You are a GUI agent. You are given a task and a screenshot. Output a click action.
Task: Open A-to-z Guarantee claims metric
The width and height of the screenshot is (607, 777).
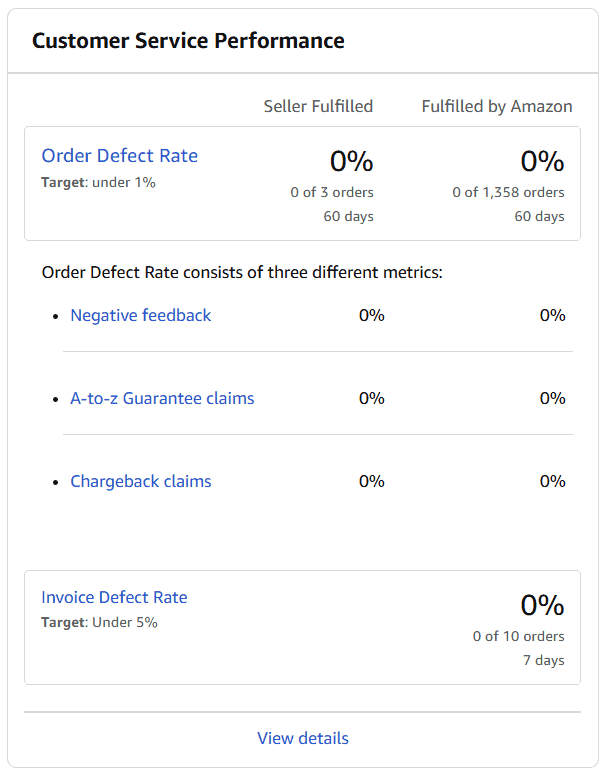point(162,399)
